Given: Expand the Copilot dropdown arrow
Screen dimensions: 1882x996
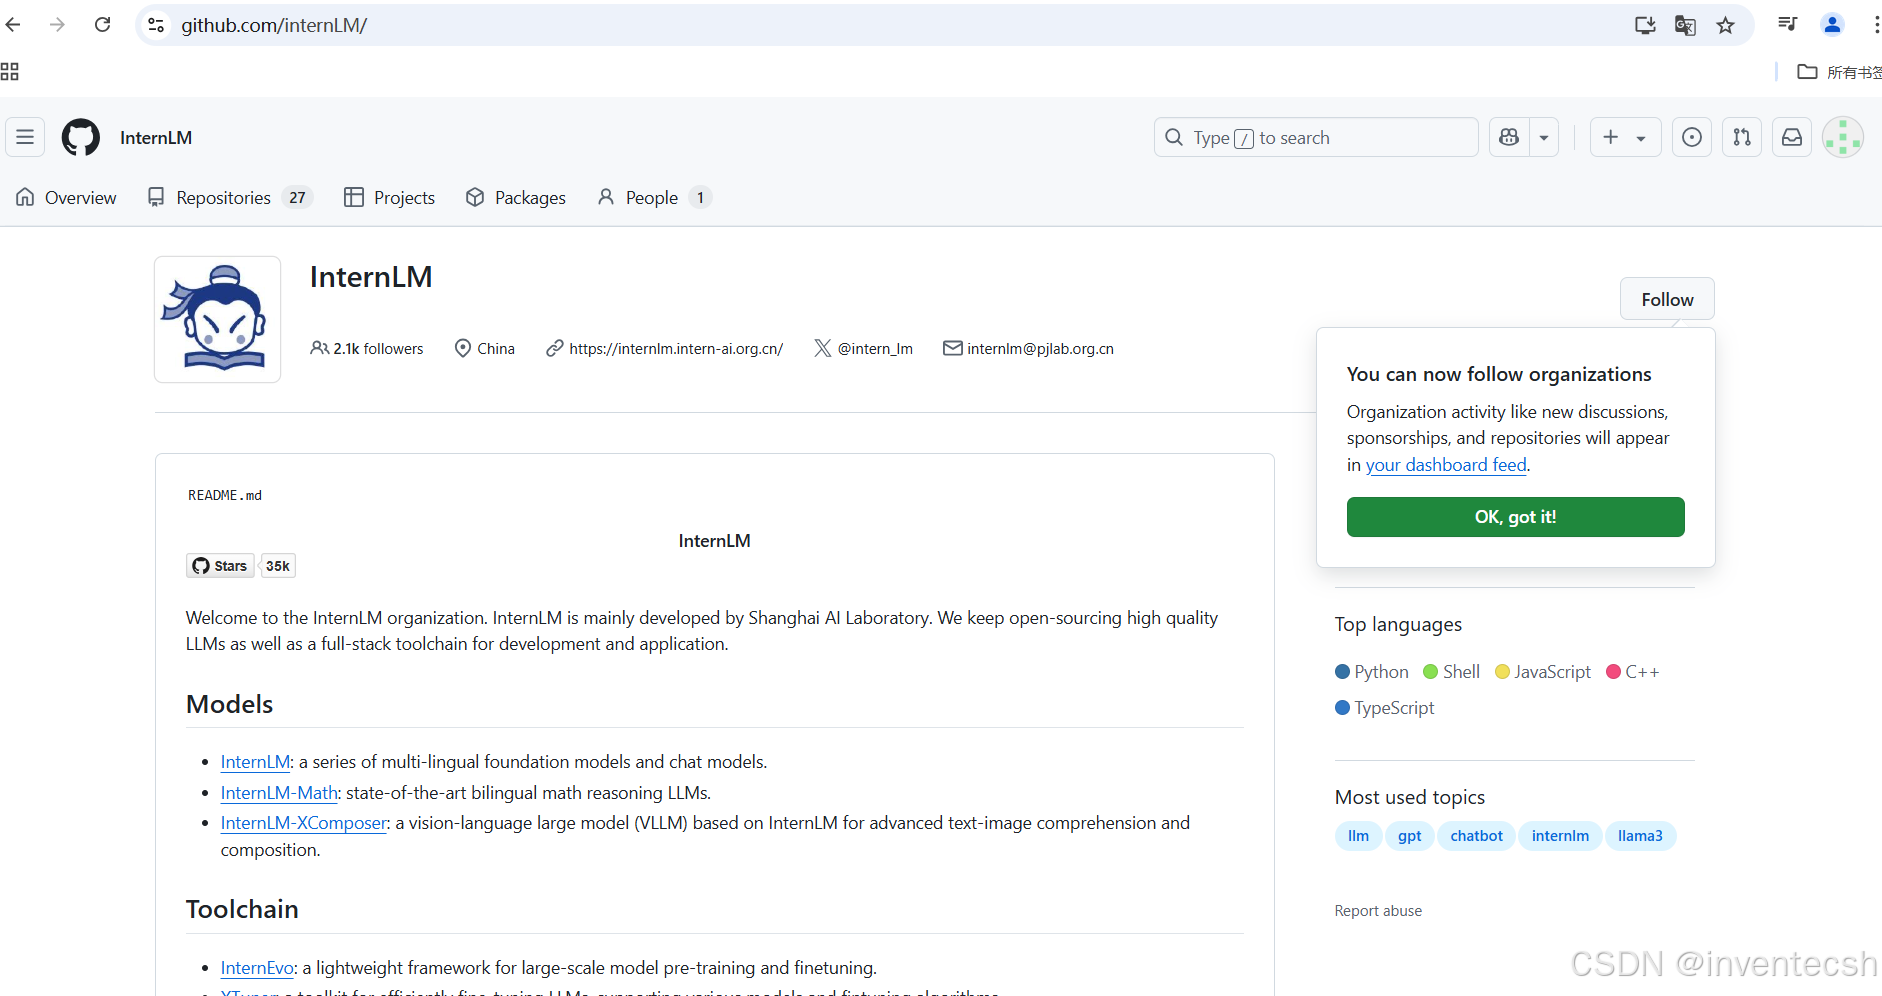Looking at the screenshot, I should click(1544, 137).
